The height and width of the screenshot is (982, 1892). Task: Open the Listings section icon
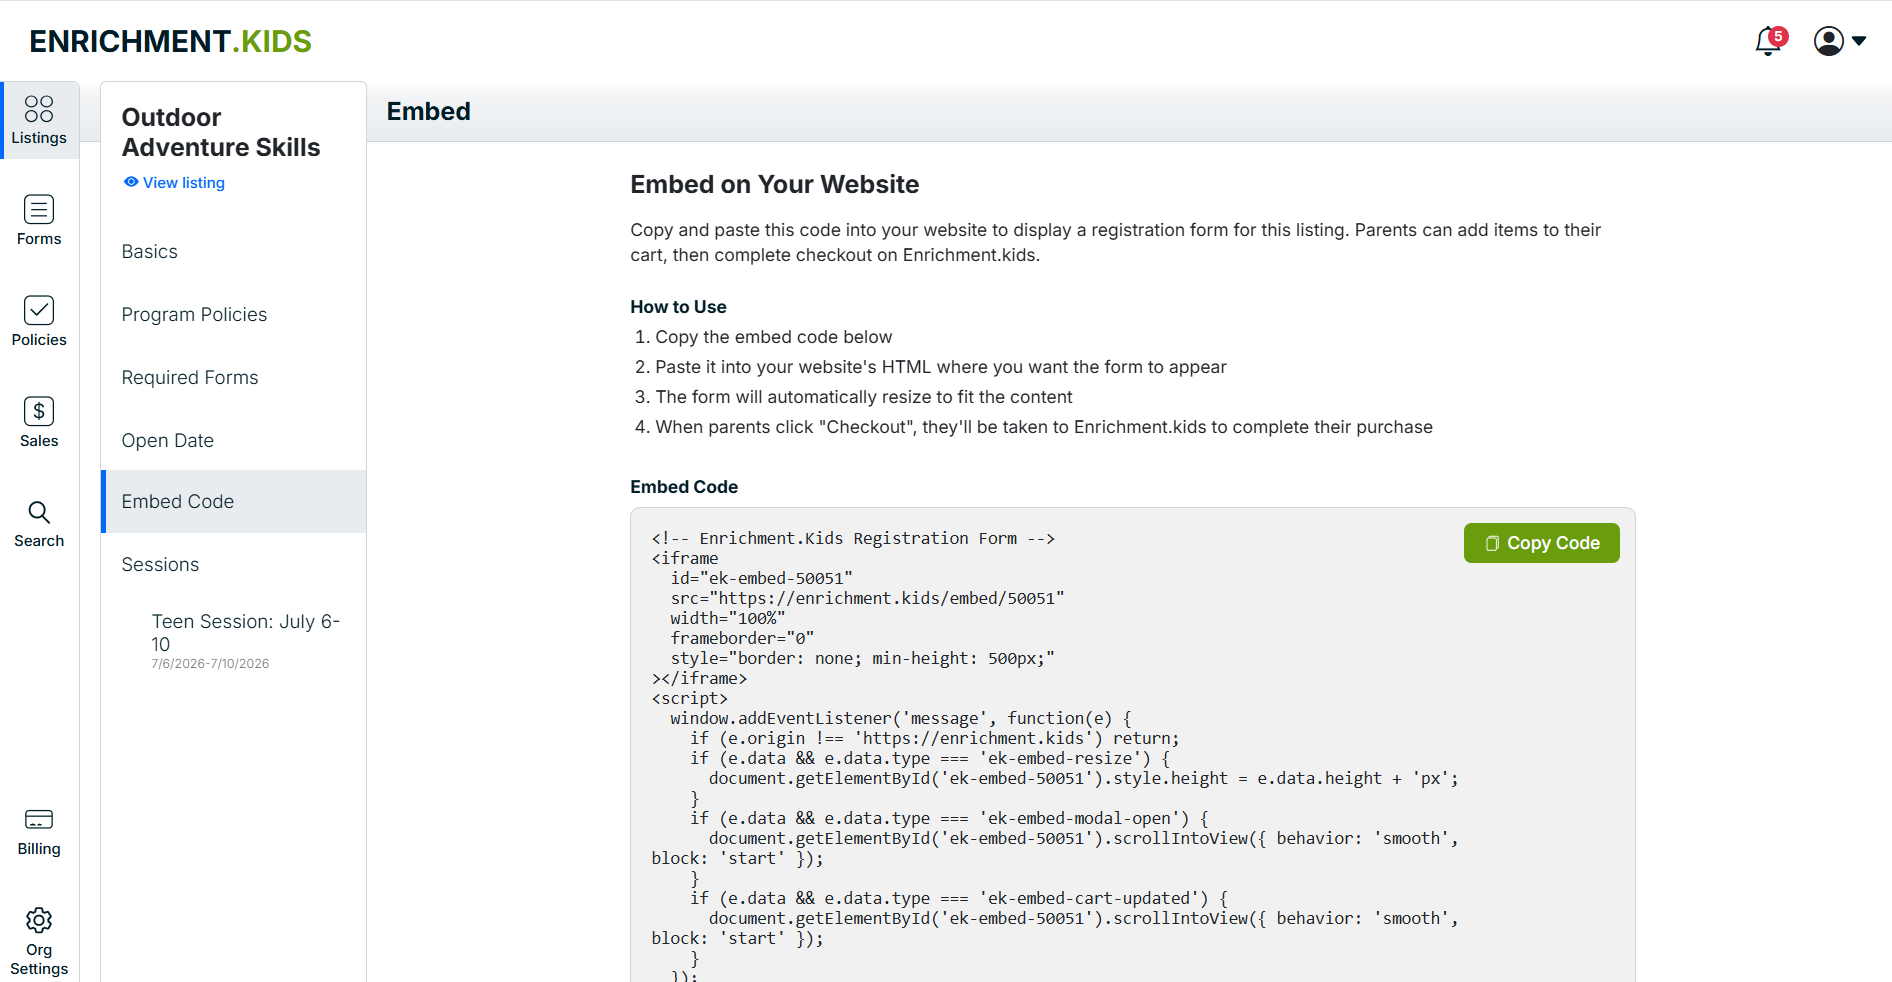click(x=39, y=108)
